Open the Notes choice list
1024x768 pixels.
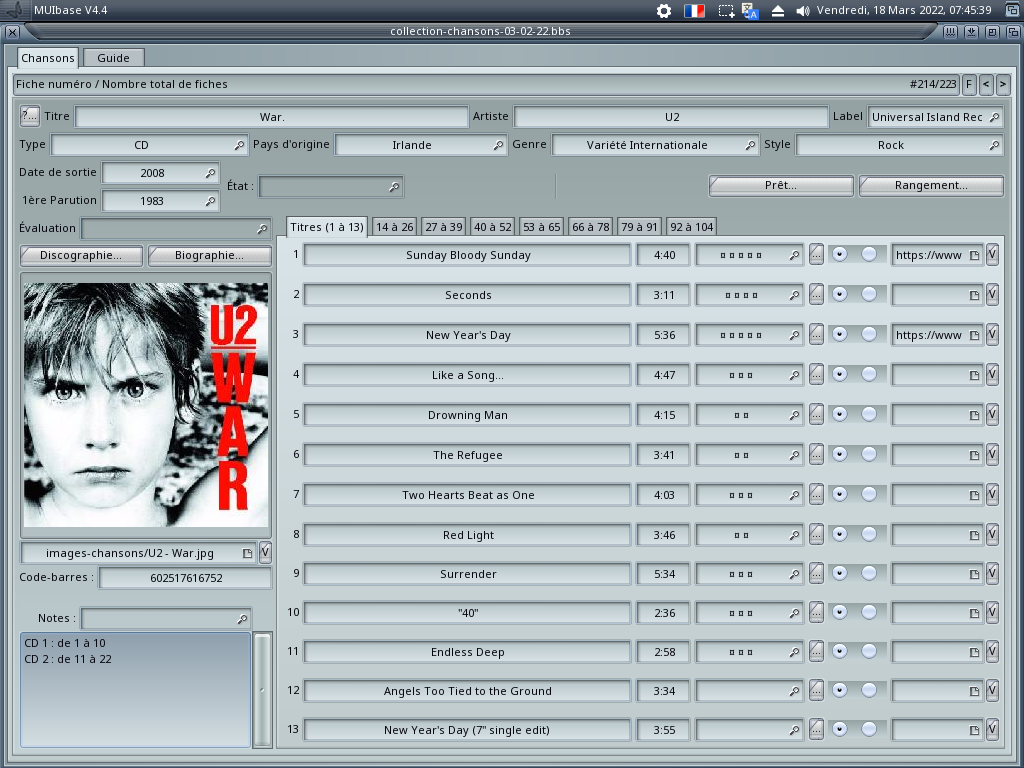(x=166, y=618)
